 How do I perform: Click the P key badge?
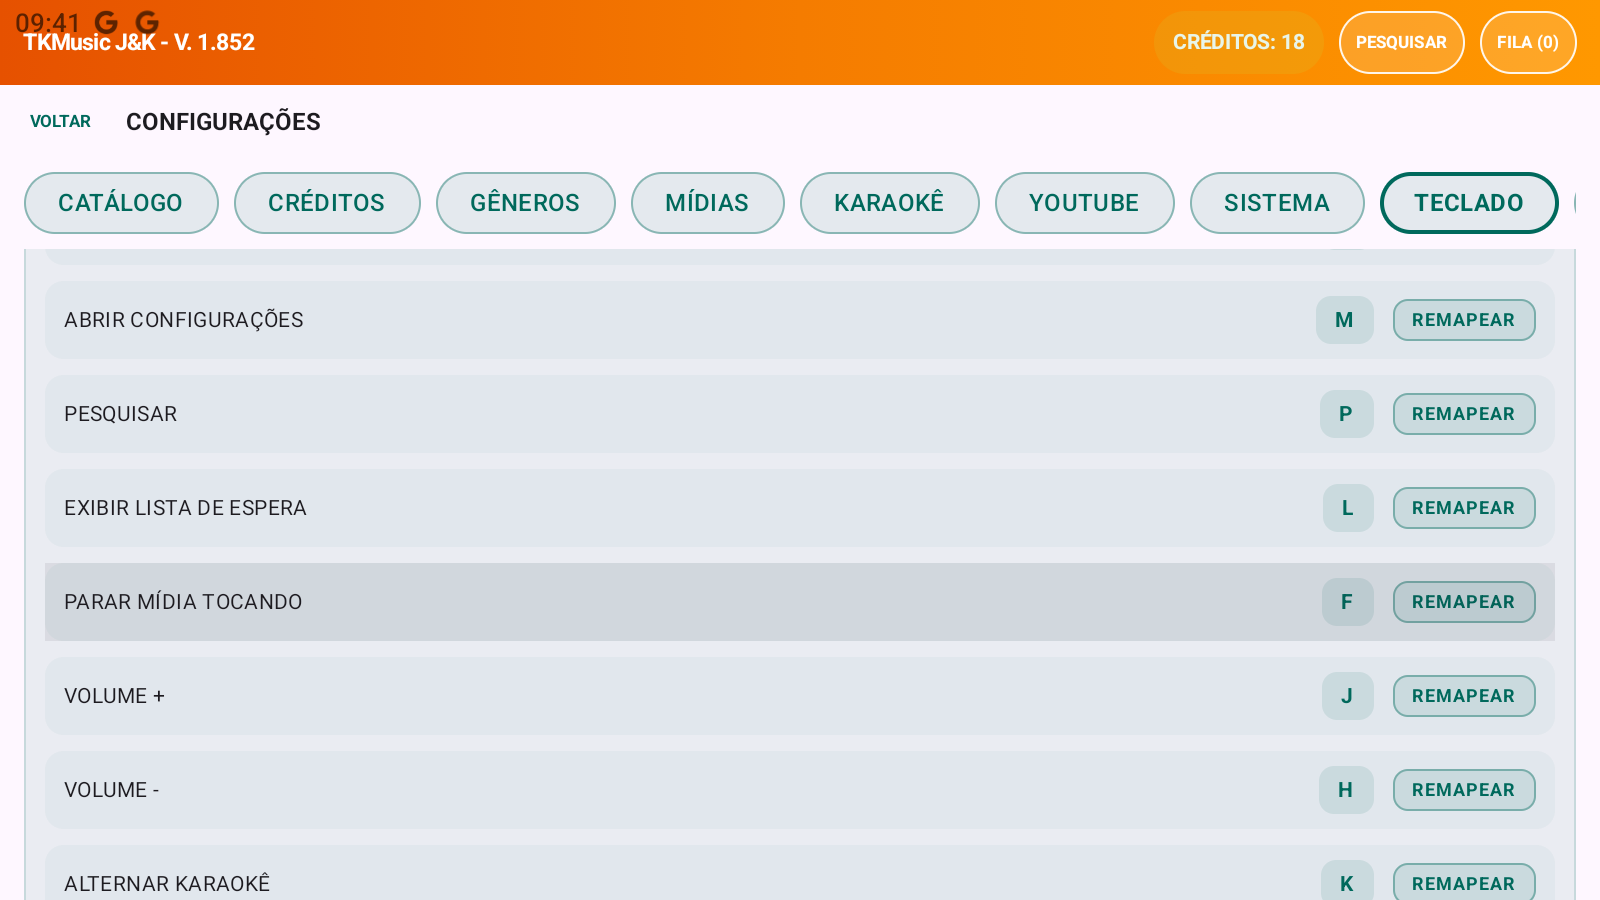[x=1346, y=414]
